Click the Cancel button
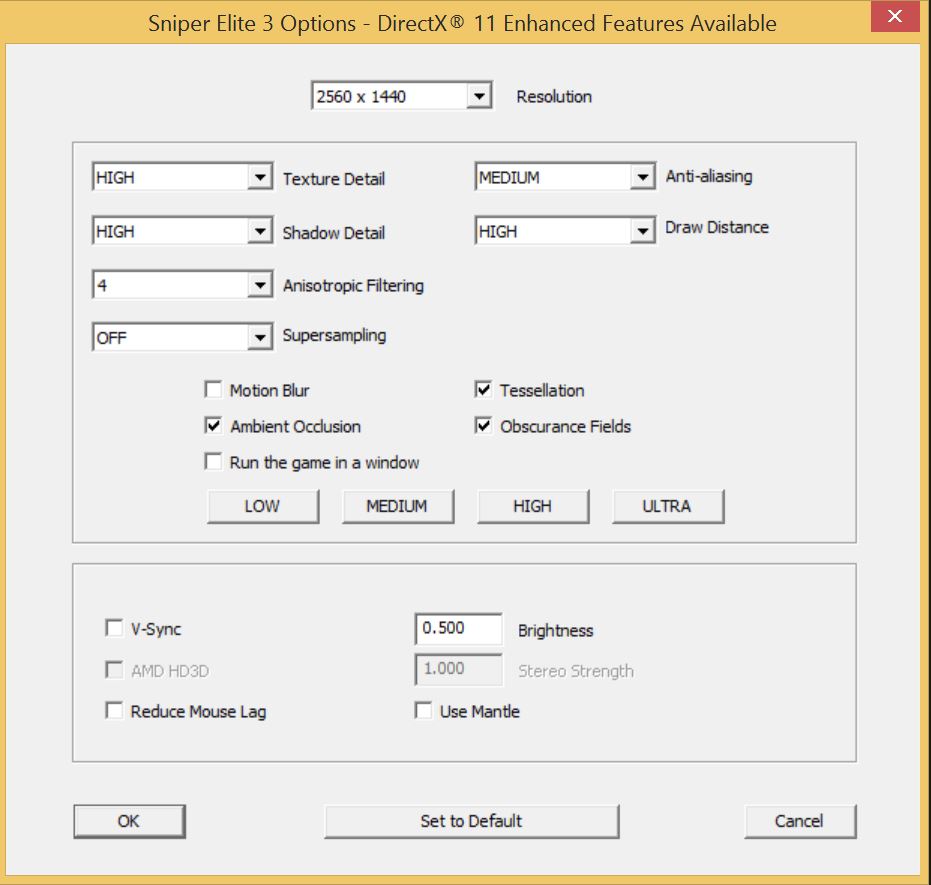Viewport: 931px width, 885px height. [800, 821]
